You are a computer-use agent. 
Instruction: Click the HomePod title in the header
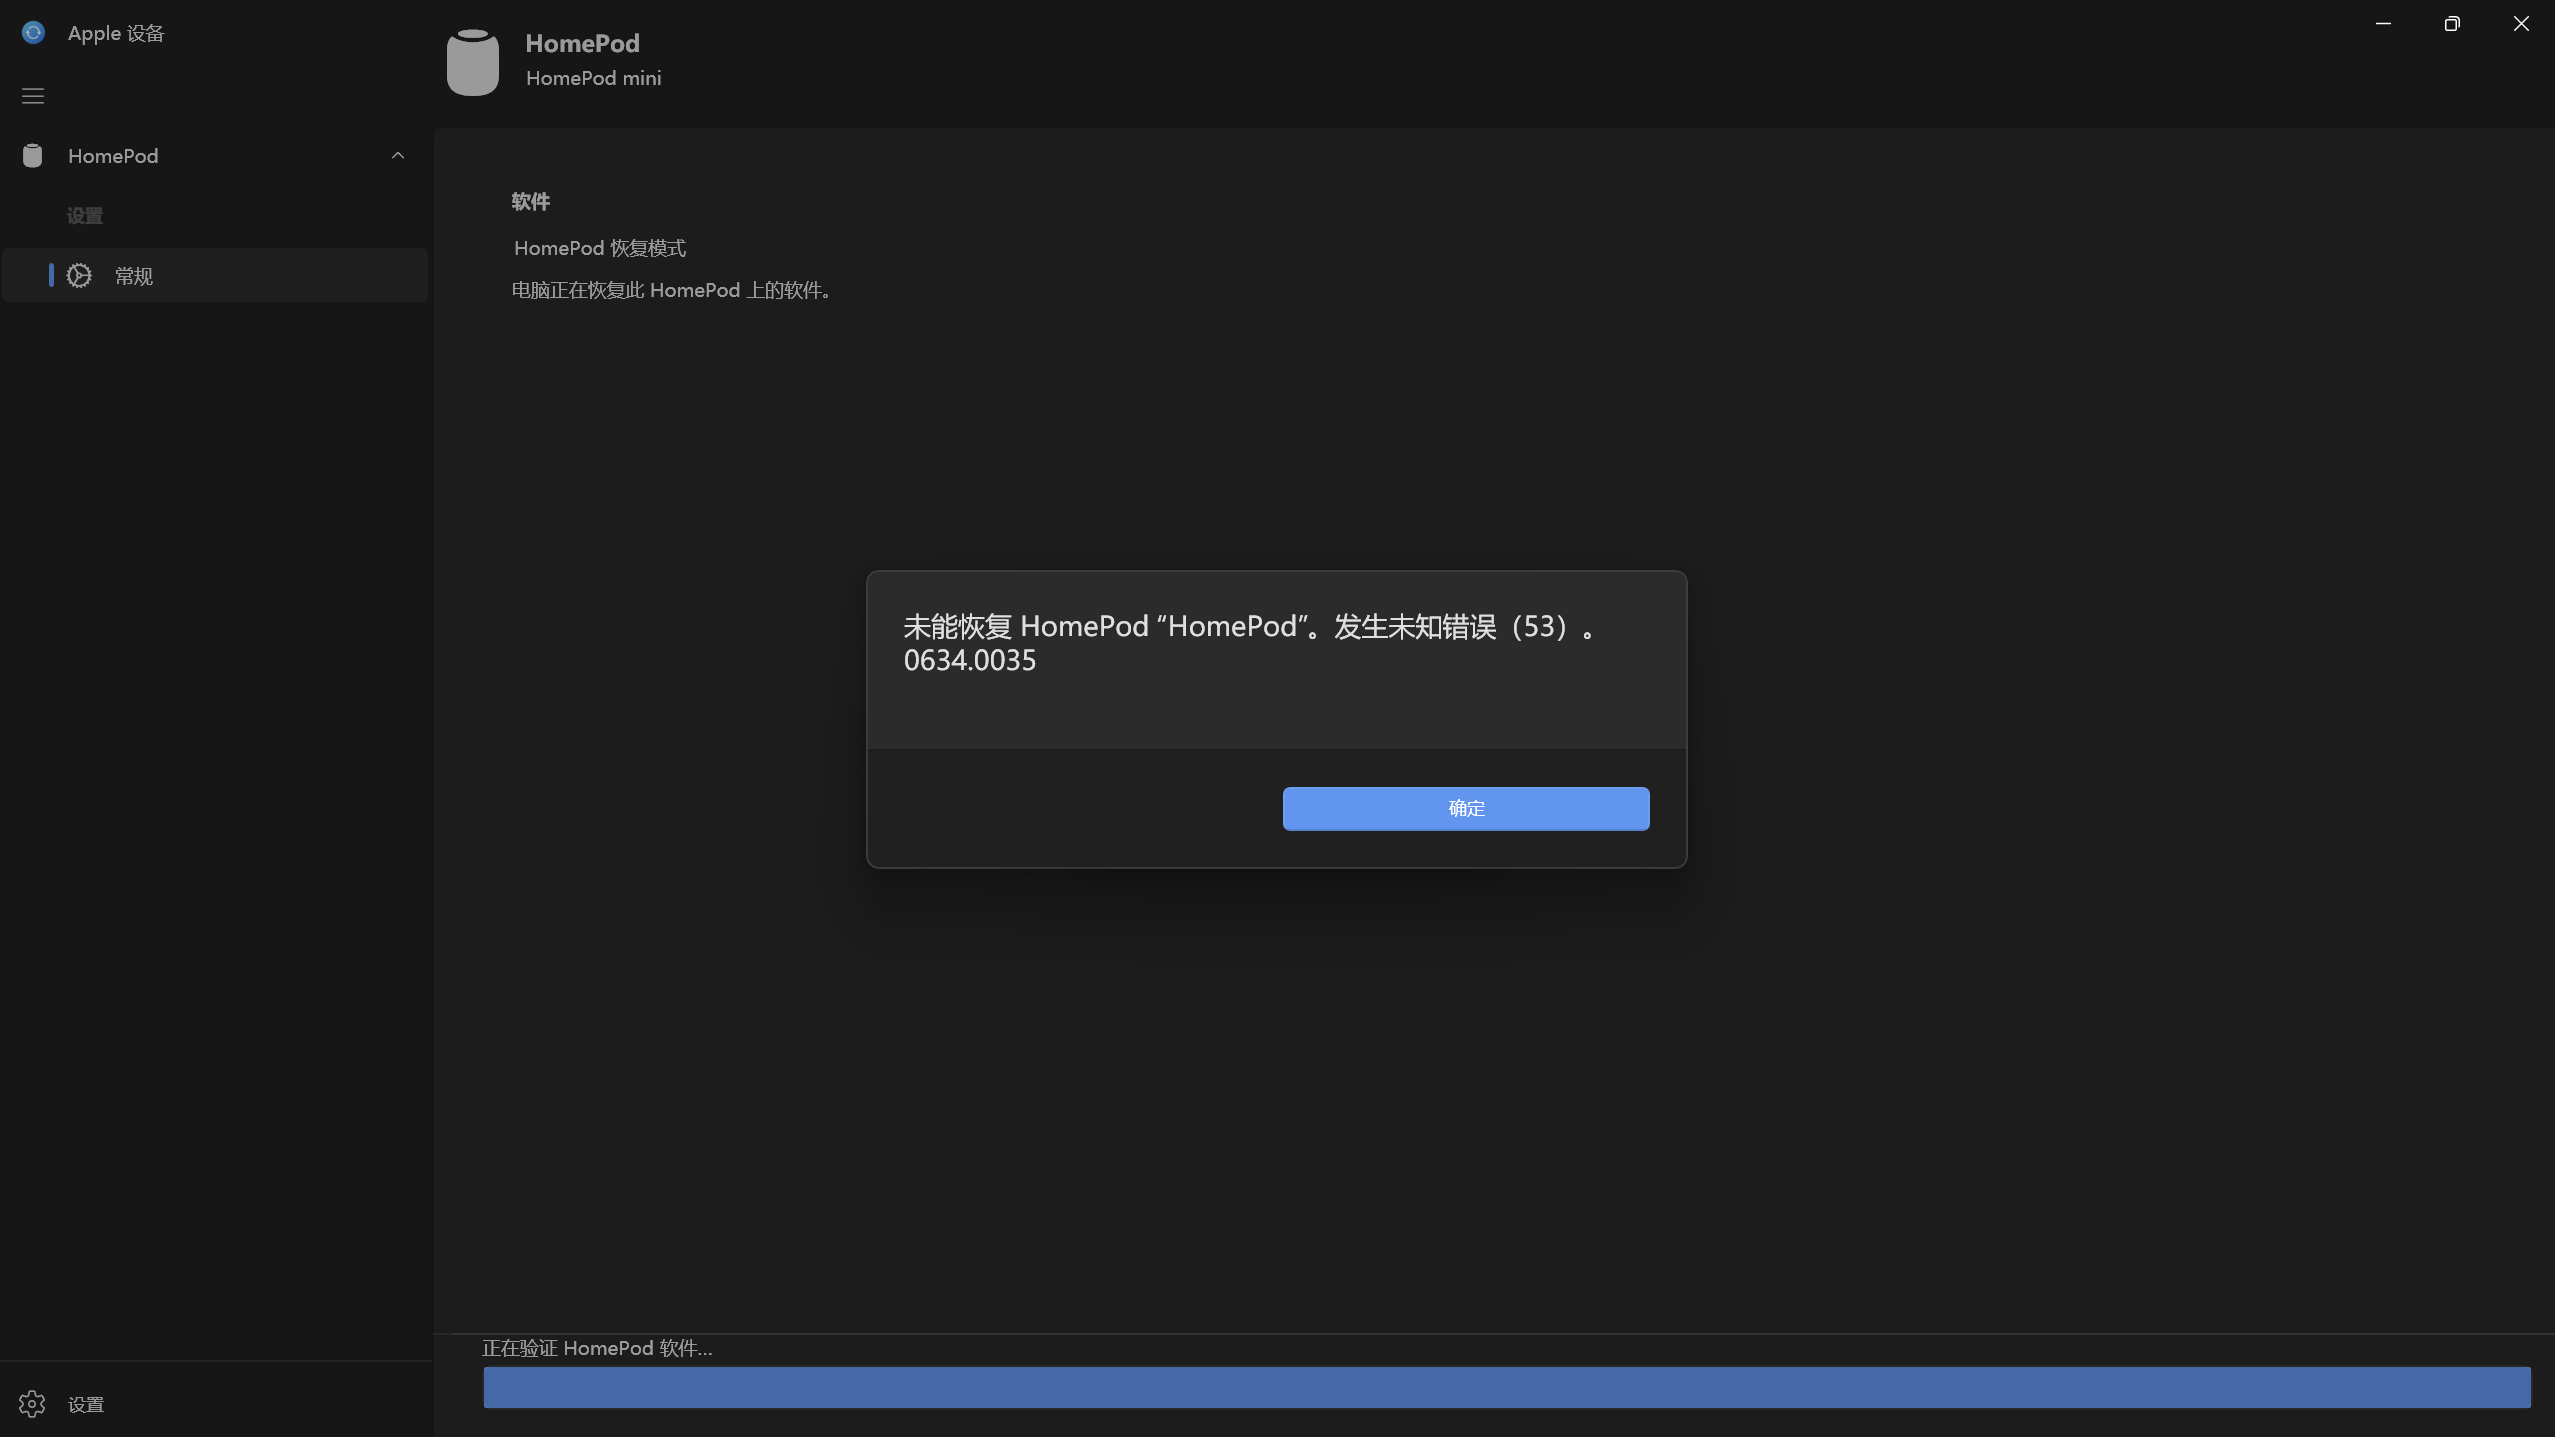(x=582, y=43)
